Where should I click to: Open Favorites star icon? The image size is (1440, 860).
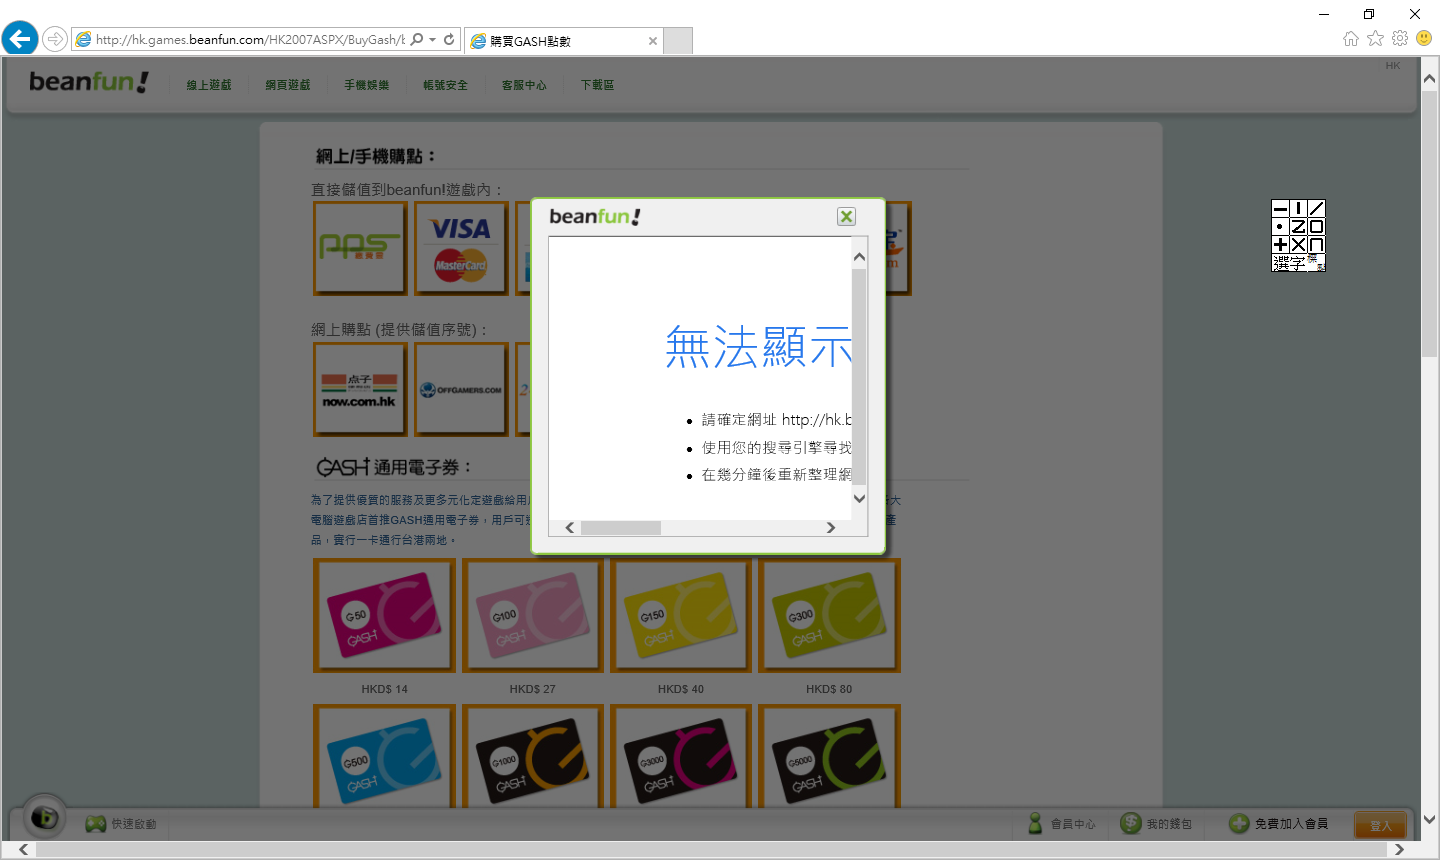click(1376, 39)
